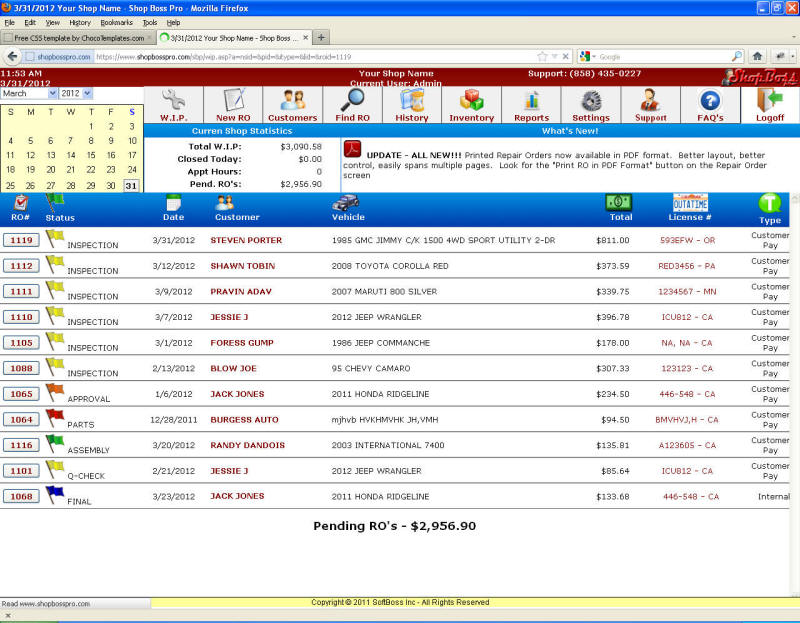Viewport: 800px width, 623px height.
Task: Click the Status flag column icon
Action: 55,203
